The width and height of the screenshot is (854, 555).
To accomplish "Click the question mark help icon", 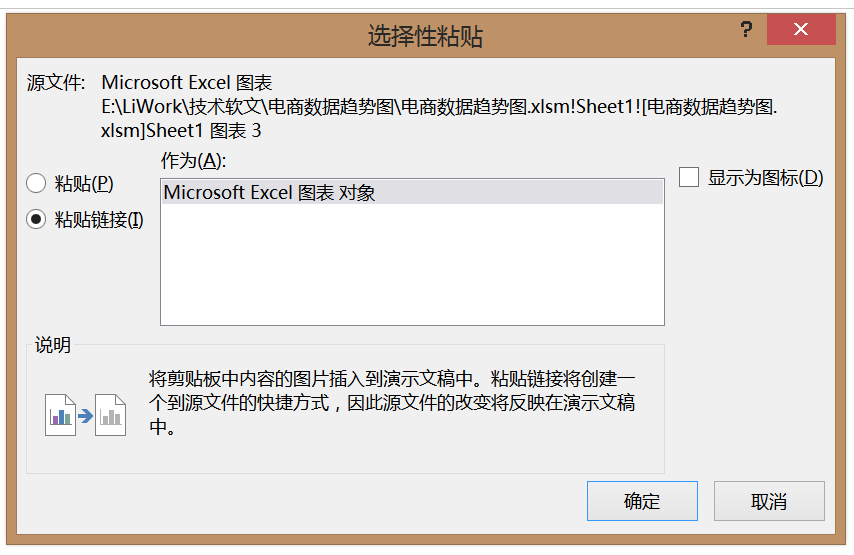I will (746, 29).
